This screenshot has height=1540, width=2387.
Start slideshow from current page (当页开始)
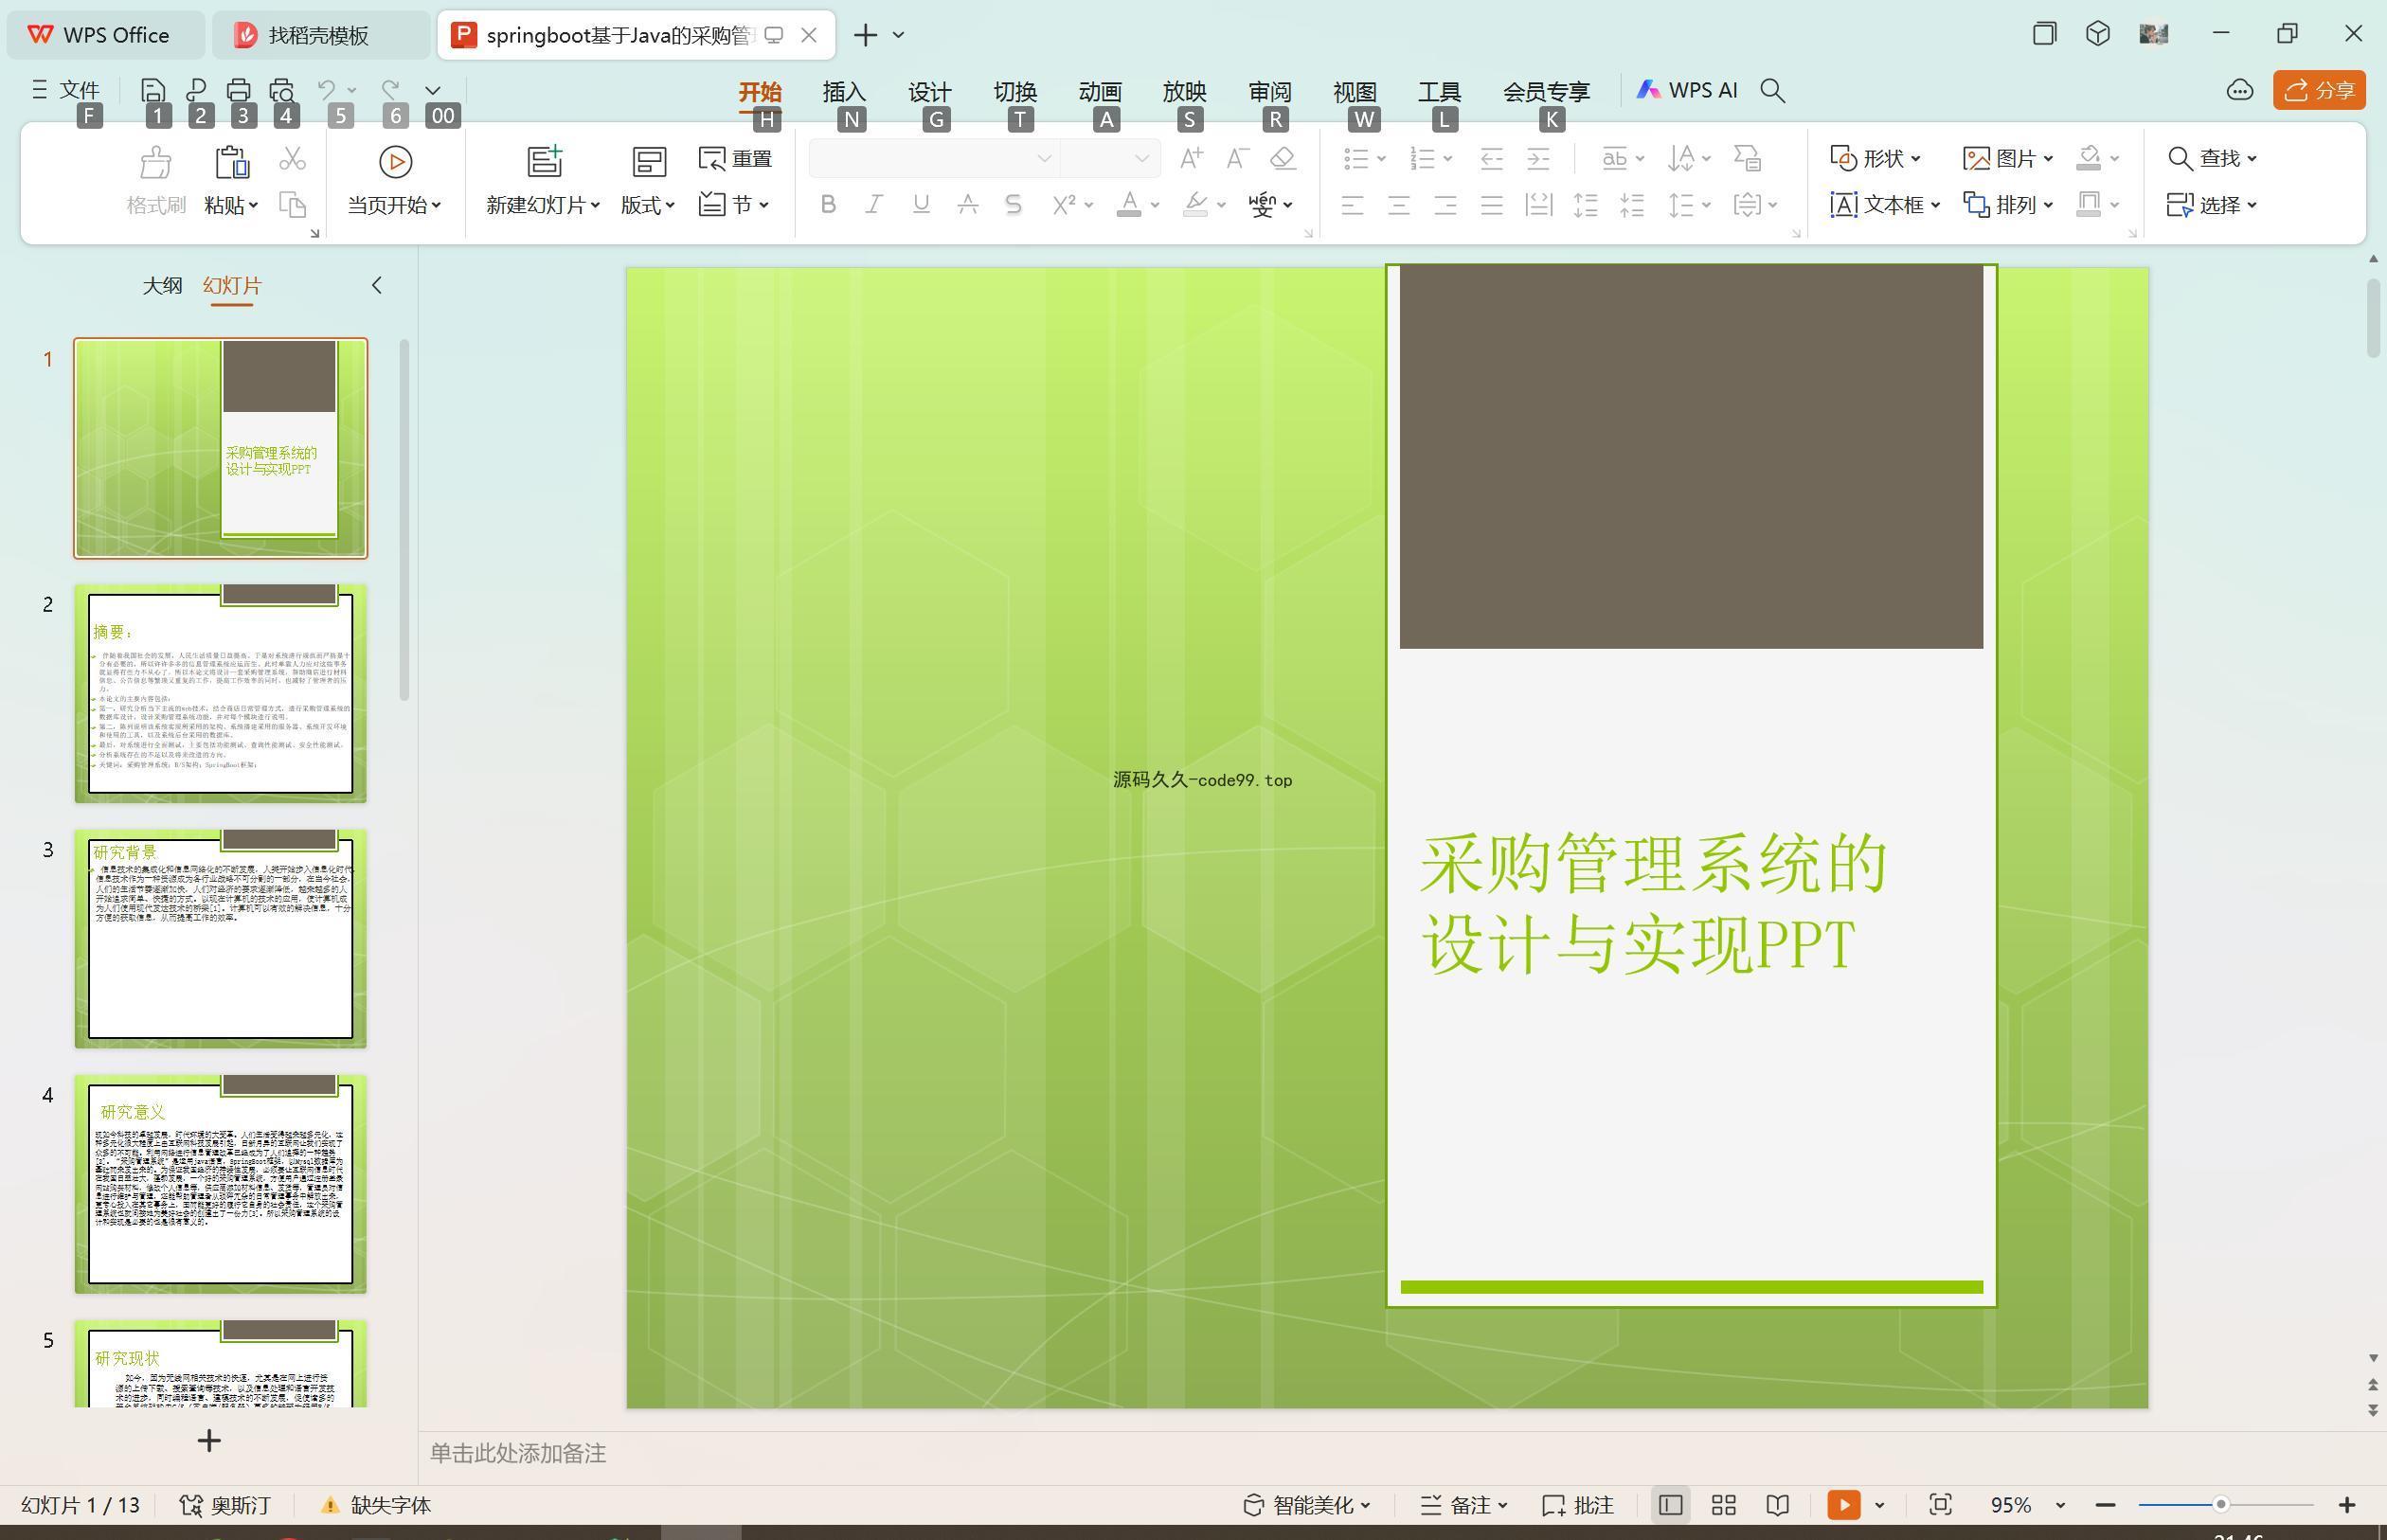pyautogui.click(x=395, y=182)
